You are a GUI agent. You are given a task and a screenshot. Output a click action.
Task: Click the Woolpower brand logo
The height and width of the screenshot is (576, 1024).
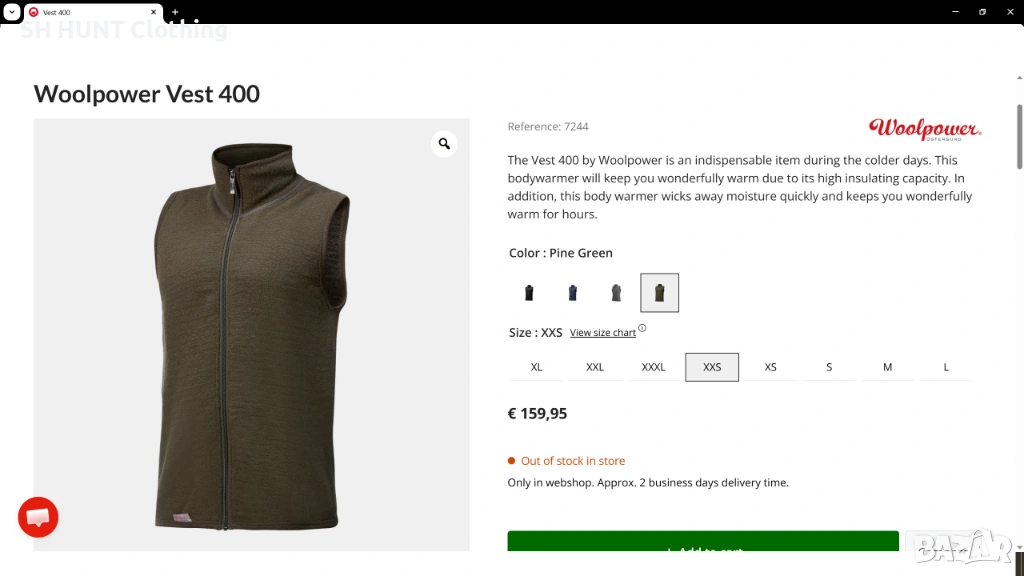925,129
